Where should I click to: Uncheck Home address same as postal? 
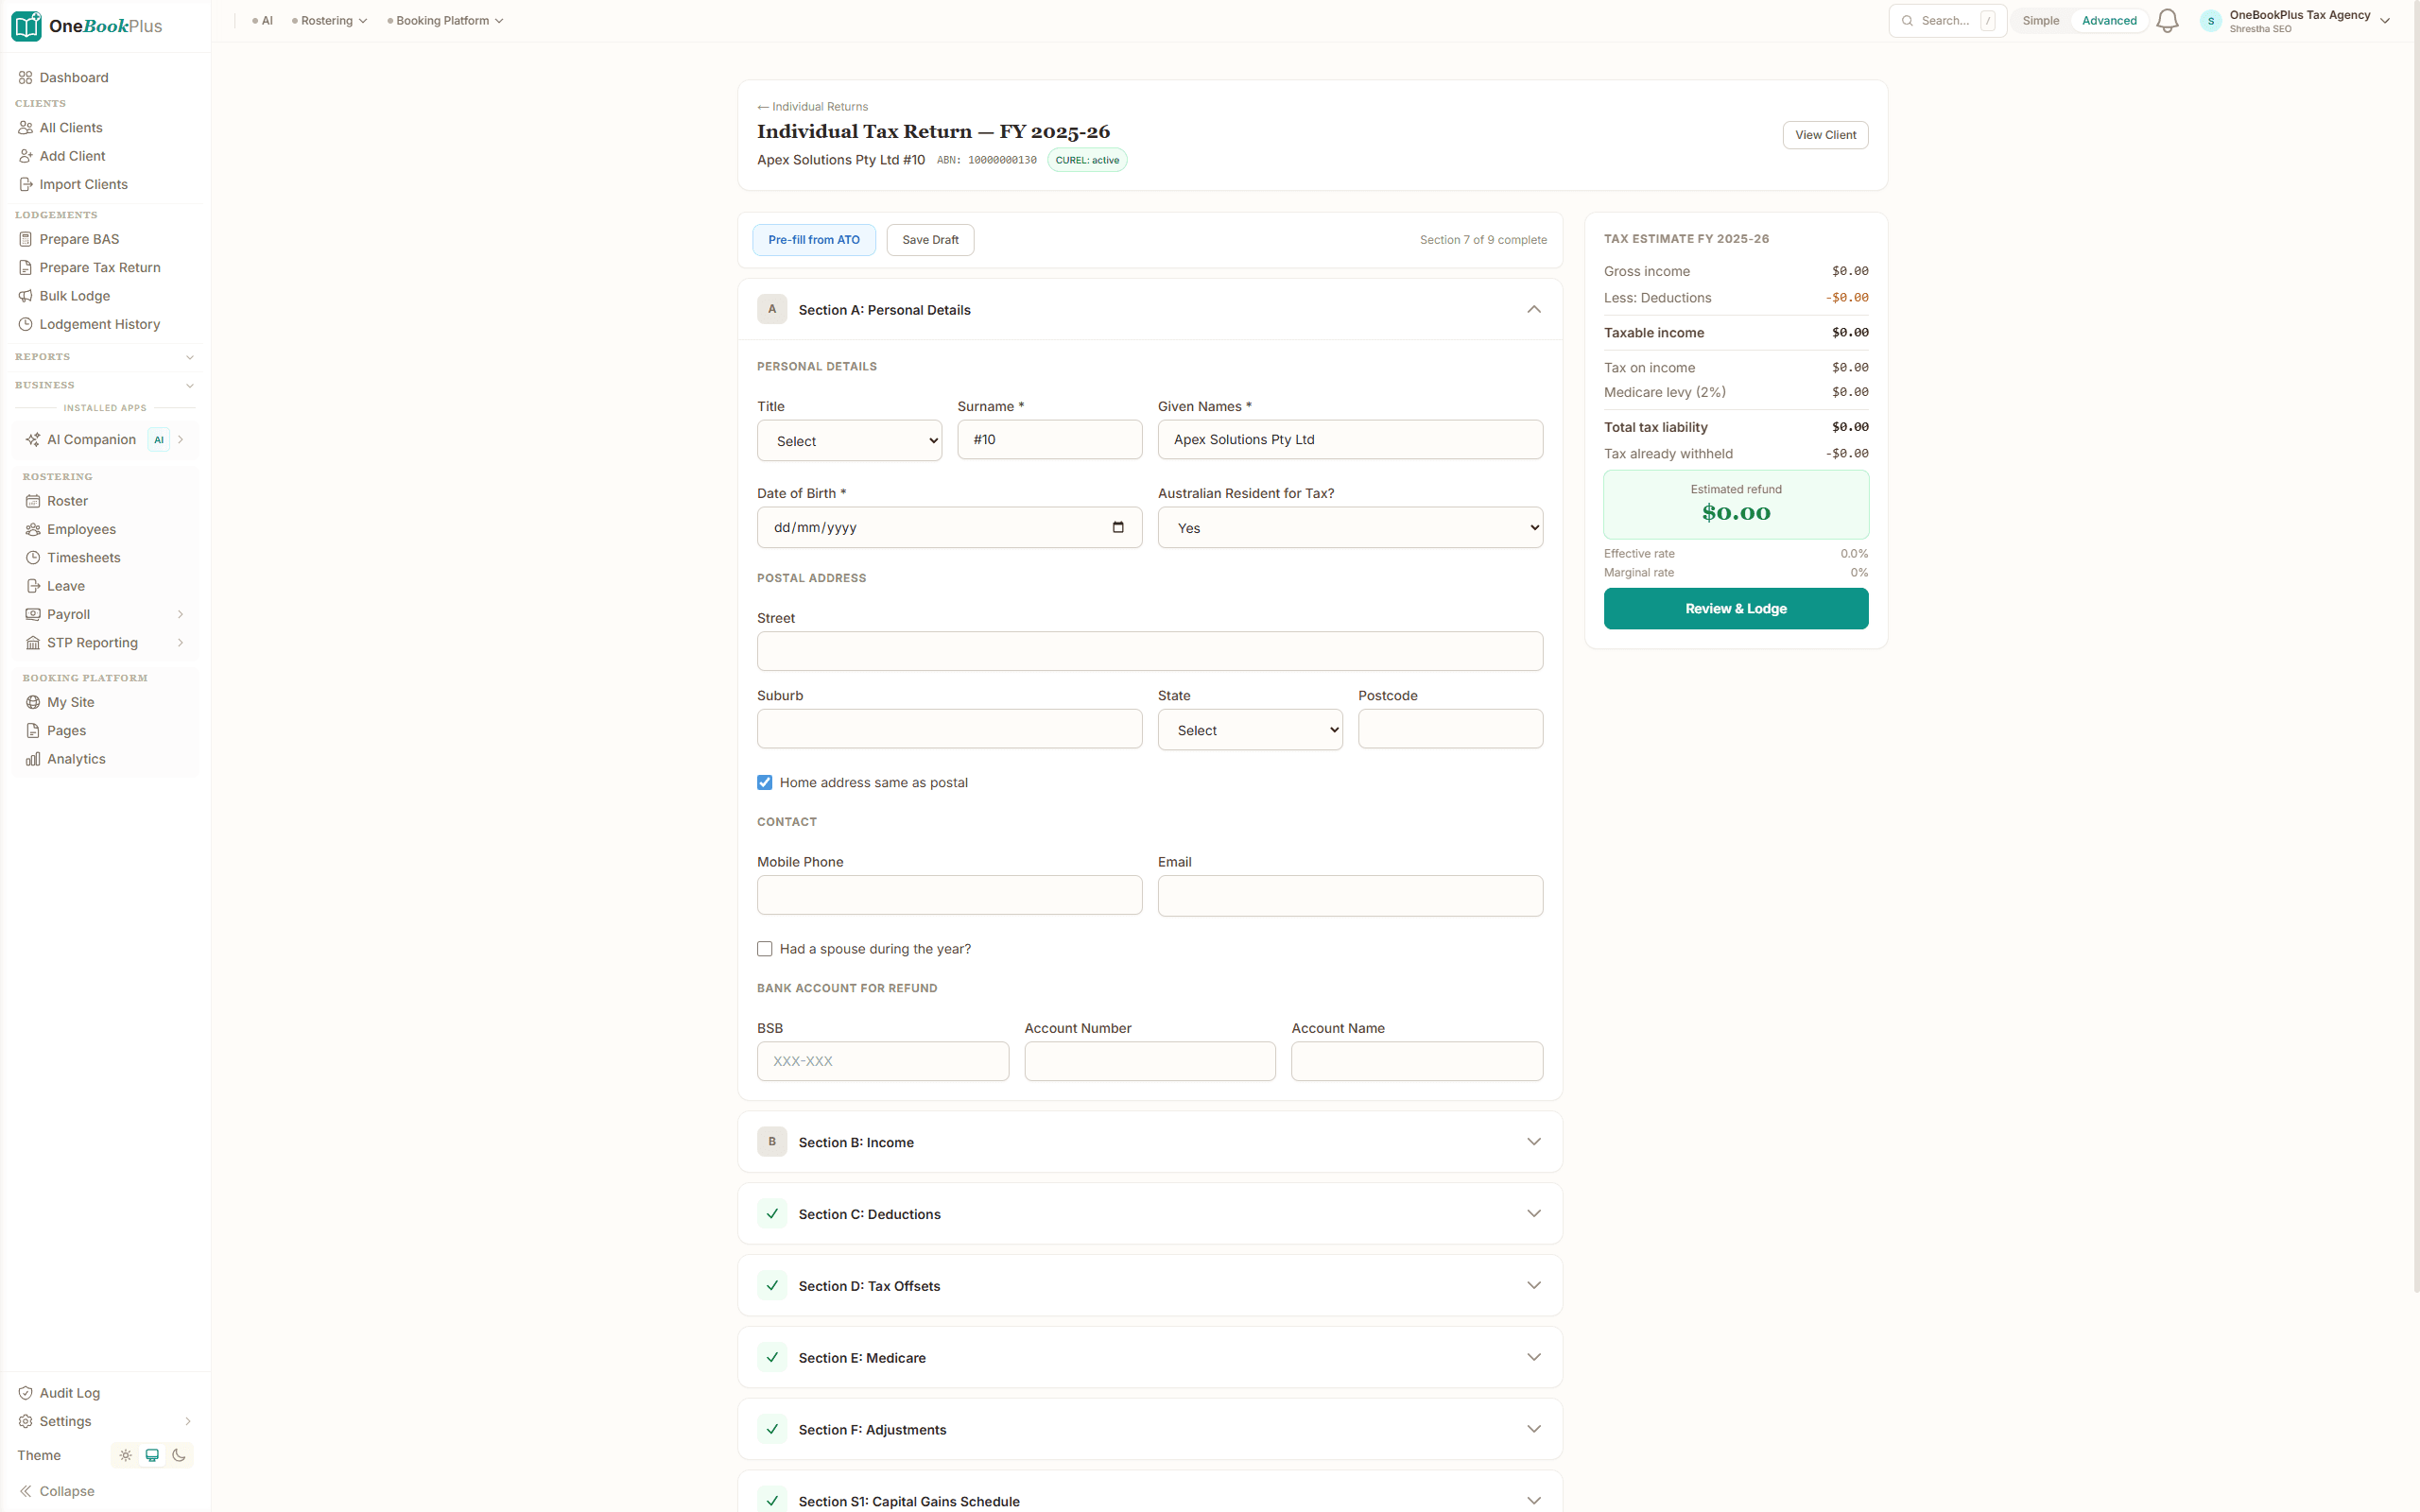pos(765,782)
